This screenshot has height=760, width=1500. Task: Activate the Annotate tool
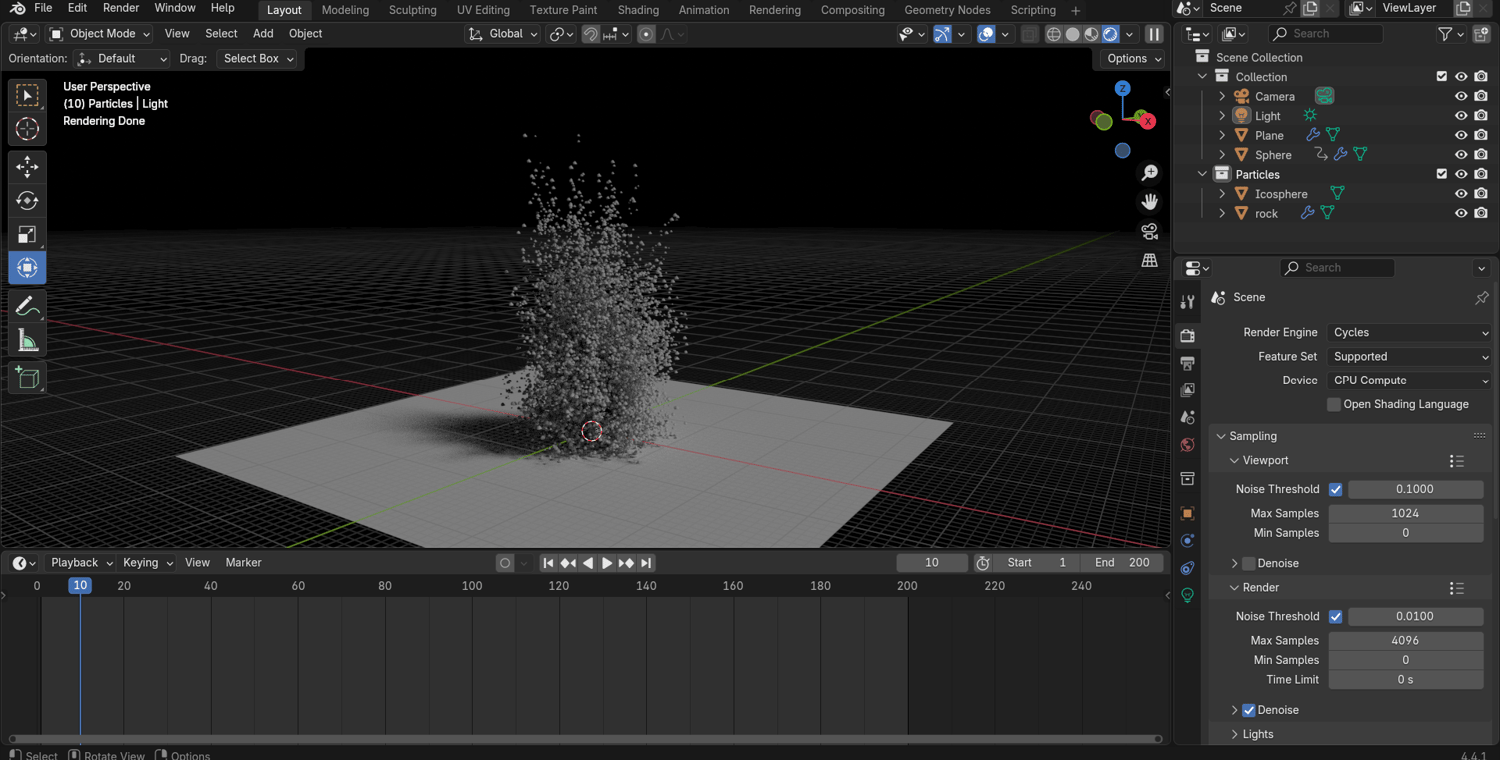click(x=27, y=306)
